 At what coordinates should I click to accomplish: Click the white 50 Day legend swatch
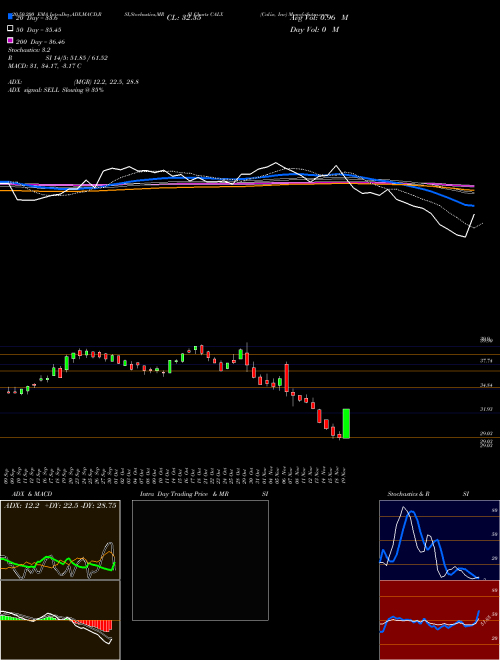[10, 29]
